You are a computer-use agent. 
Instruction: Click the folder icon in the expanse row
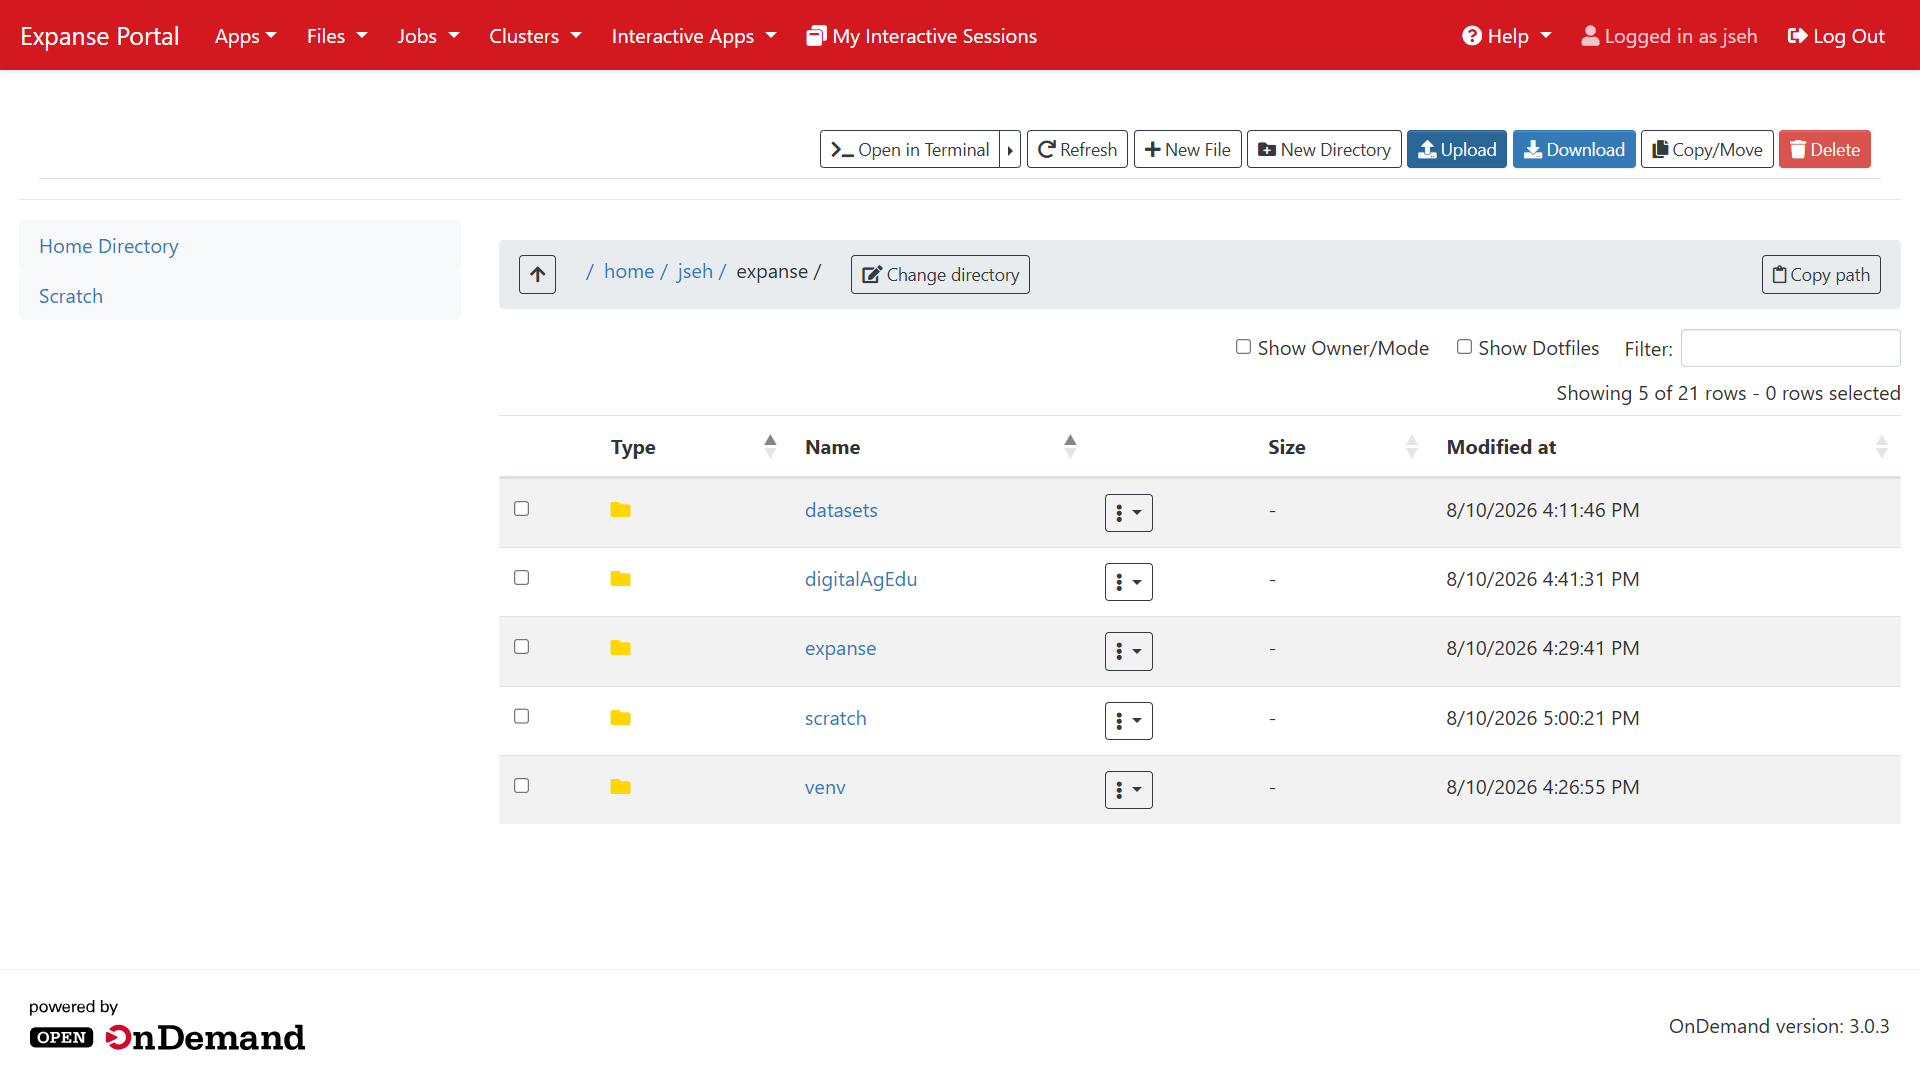coord(620,648)
